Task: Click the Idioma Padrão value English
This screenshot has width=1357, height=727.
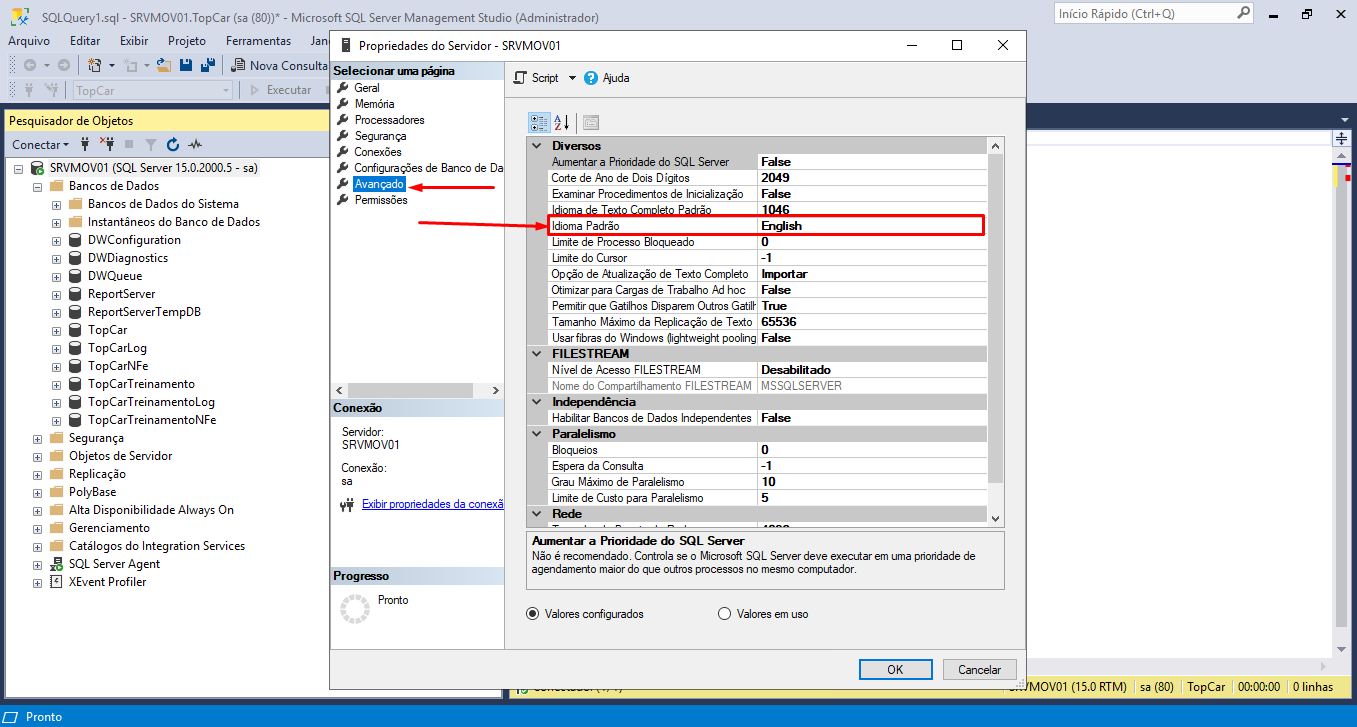Action: pos(781,226)
